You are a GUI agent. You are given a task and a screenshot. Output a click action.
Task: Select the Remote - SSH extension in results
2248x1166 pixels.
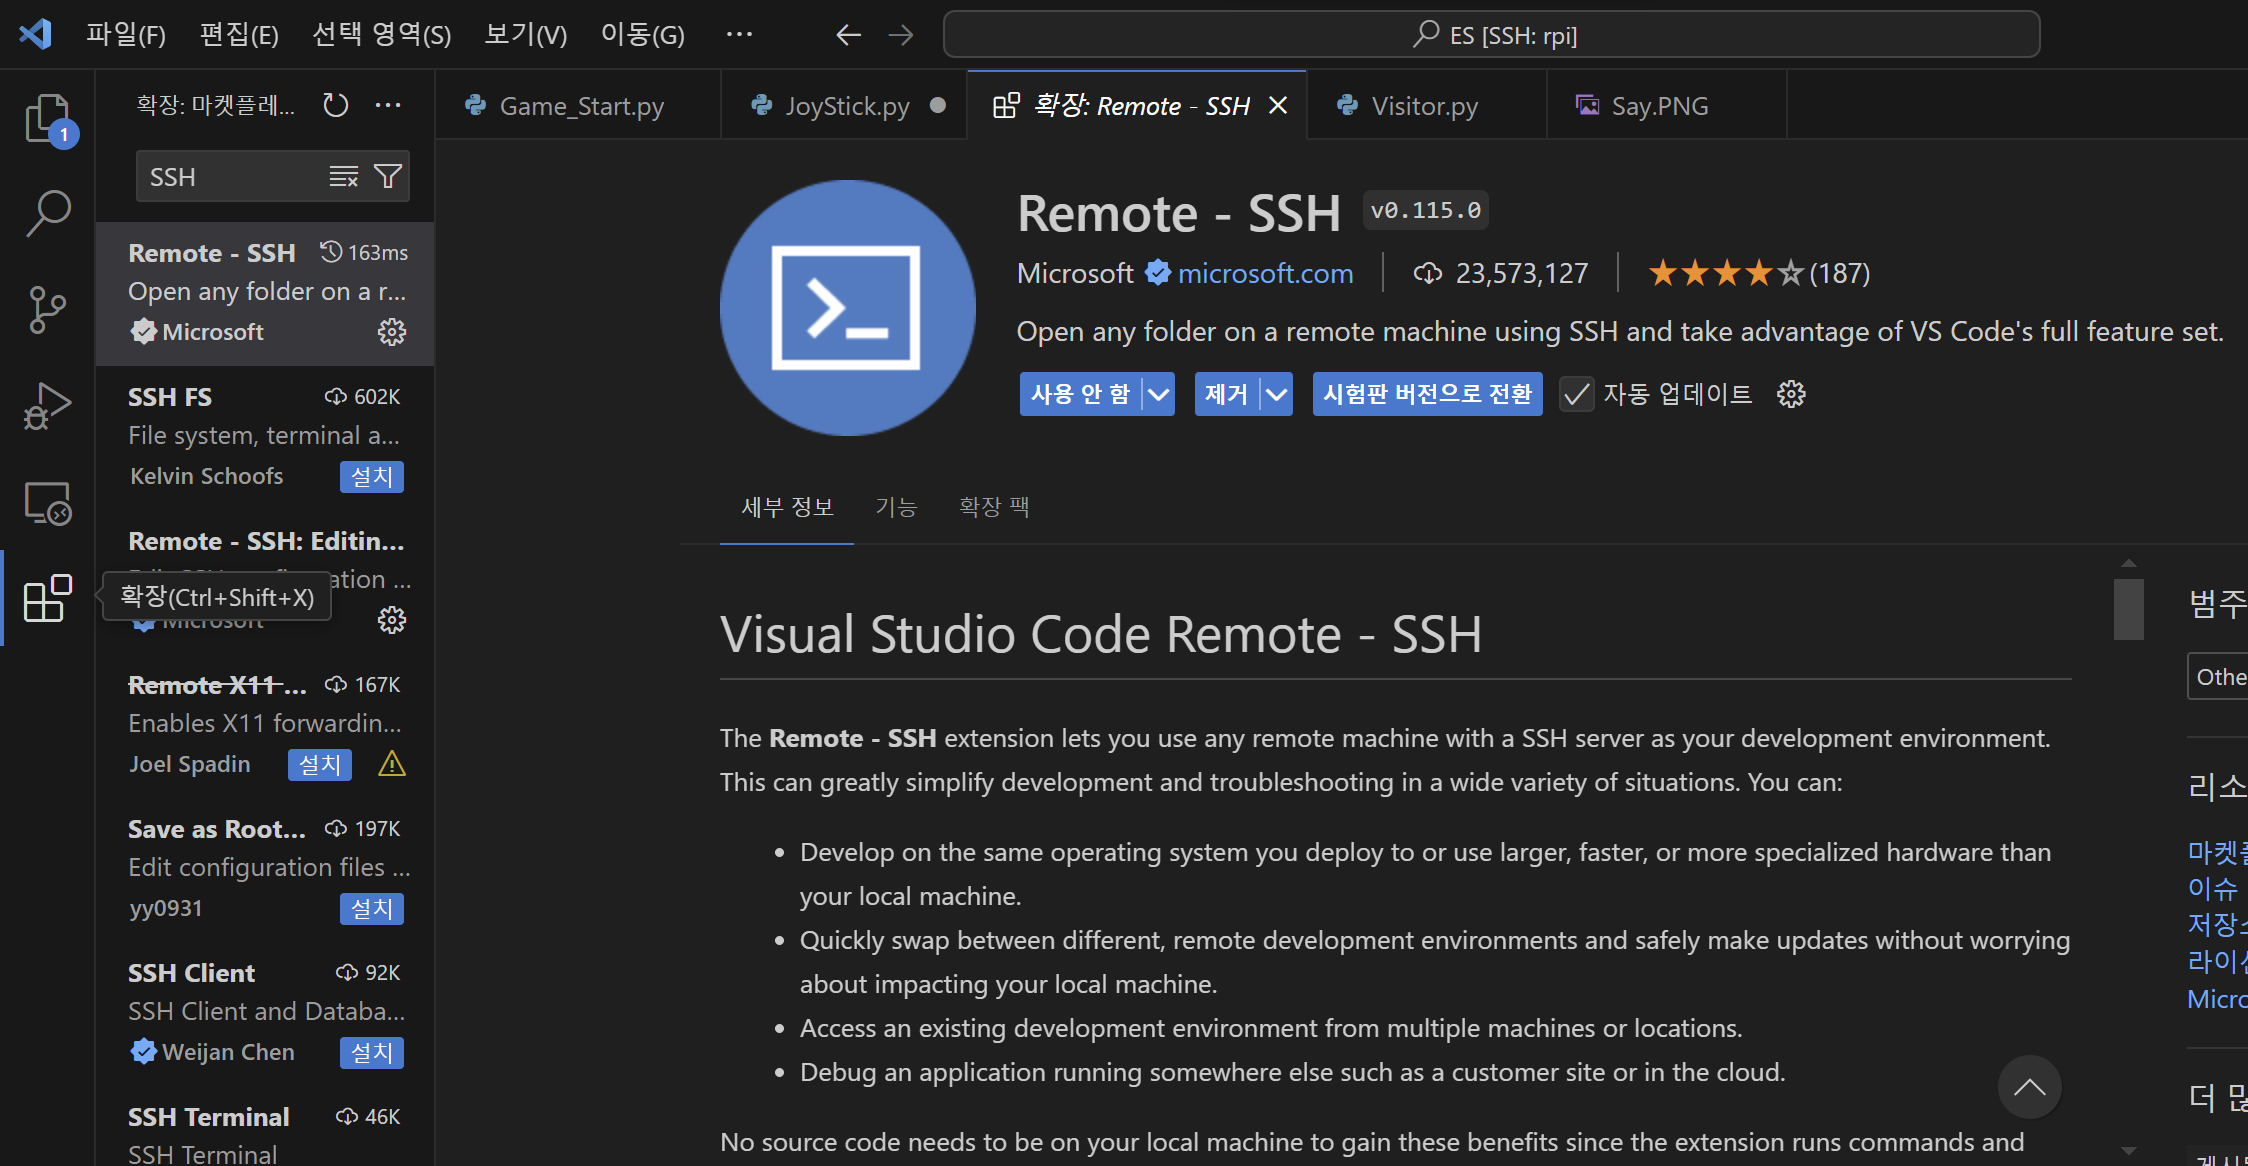[x=265, y=293]
